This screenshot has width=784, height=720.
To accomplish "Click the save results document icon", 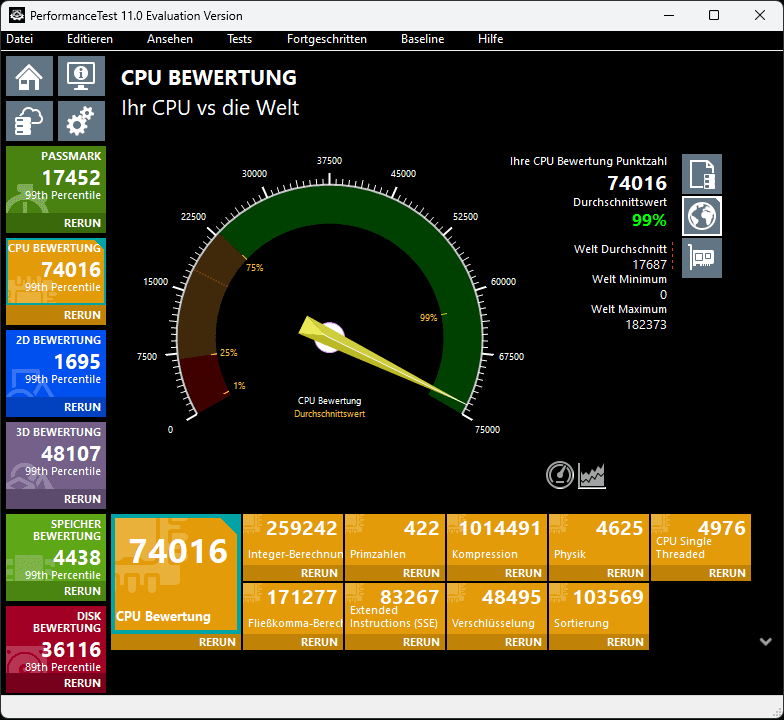I will tap(702, 174).
